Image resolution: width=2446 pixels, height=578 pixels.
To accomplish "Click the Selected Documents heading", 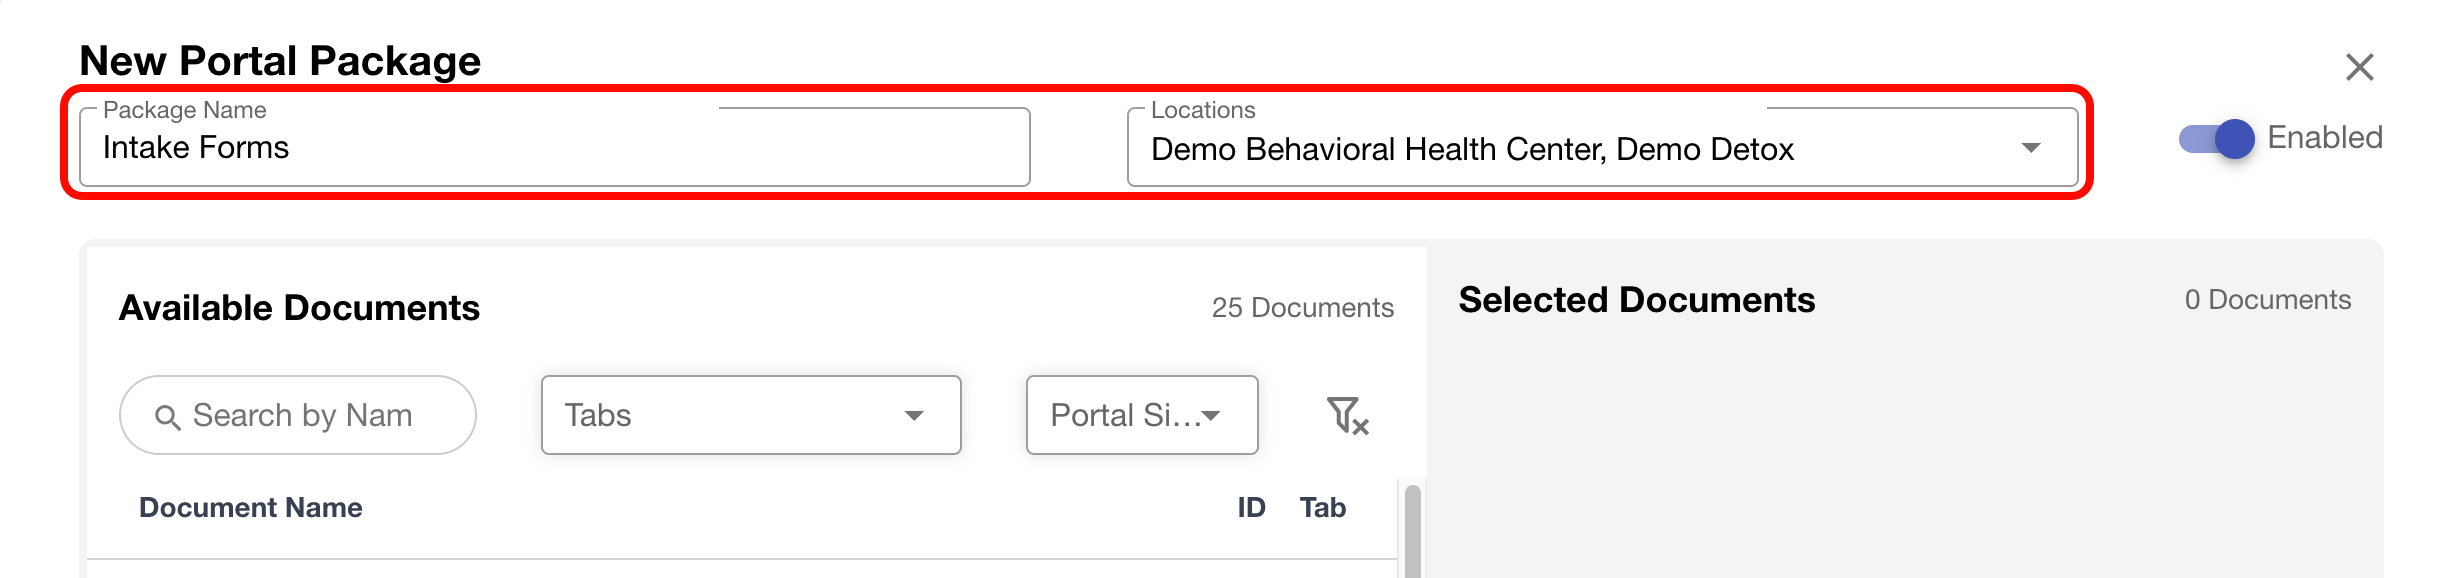I will tap(1636, 300).
